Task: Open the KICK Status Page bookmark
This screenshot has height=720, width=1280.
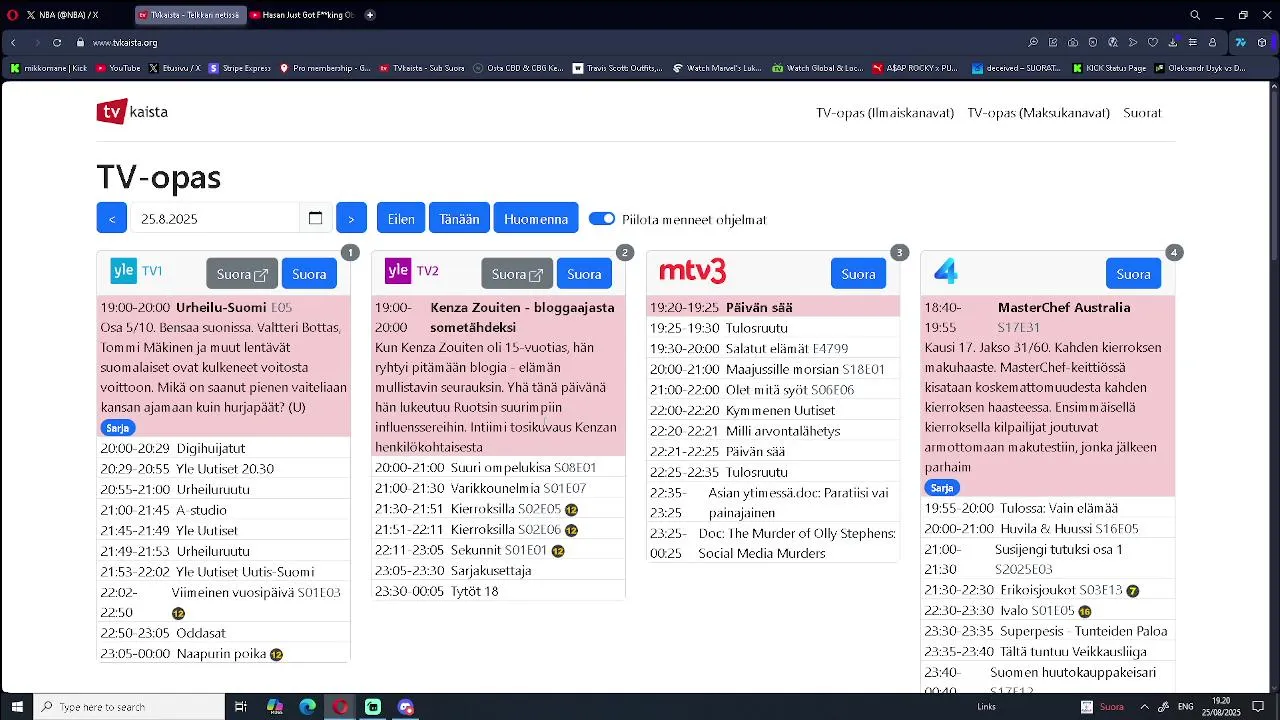Action: pyautogui.click(x=1109, y=68)
